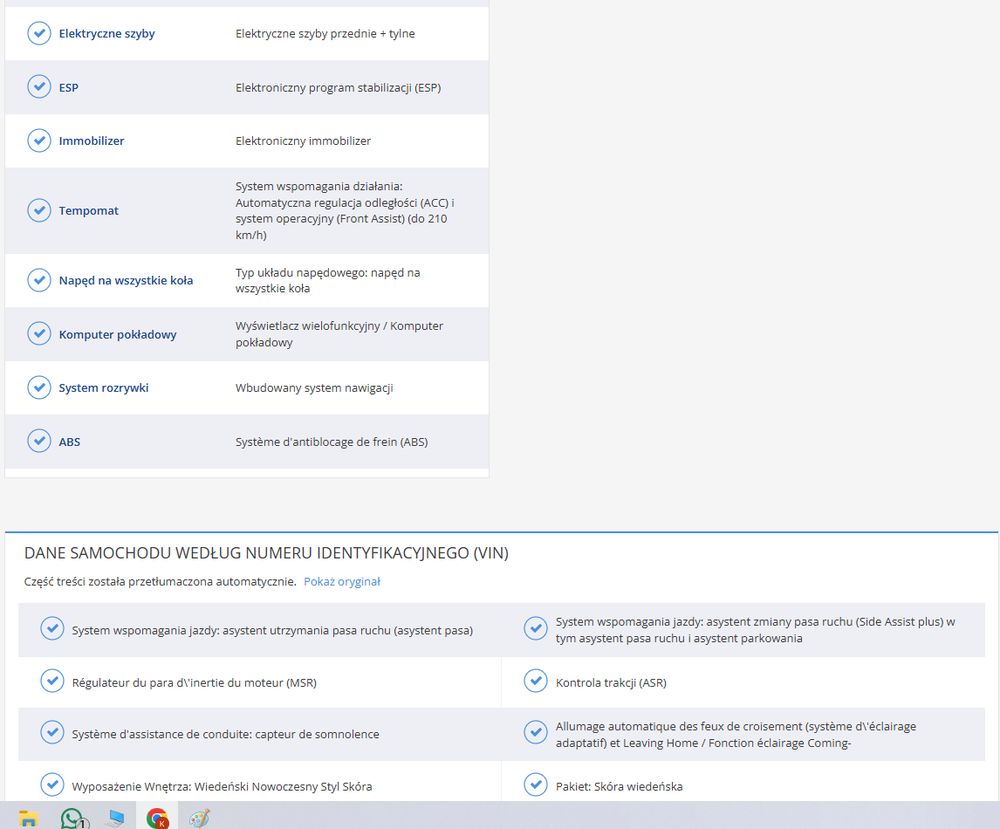
Task: Click checkmark icon beside ESP
Action: tap(39, 87)
